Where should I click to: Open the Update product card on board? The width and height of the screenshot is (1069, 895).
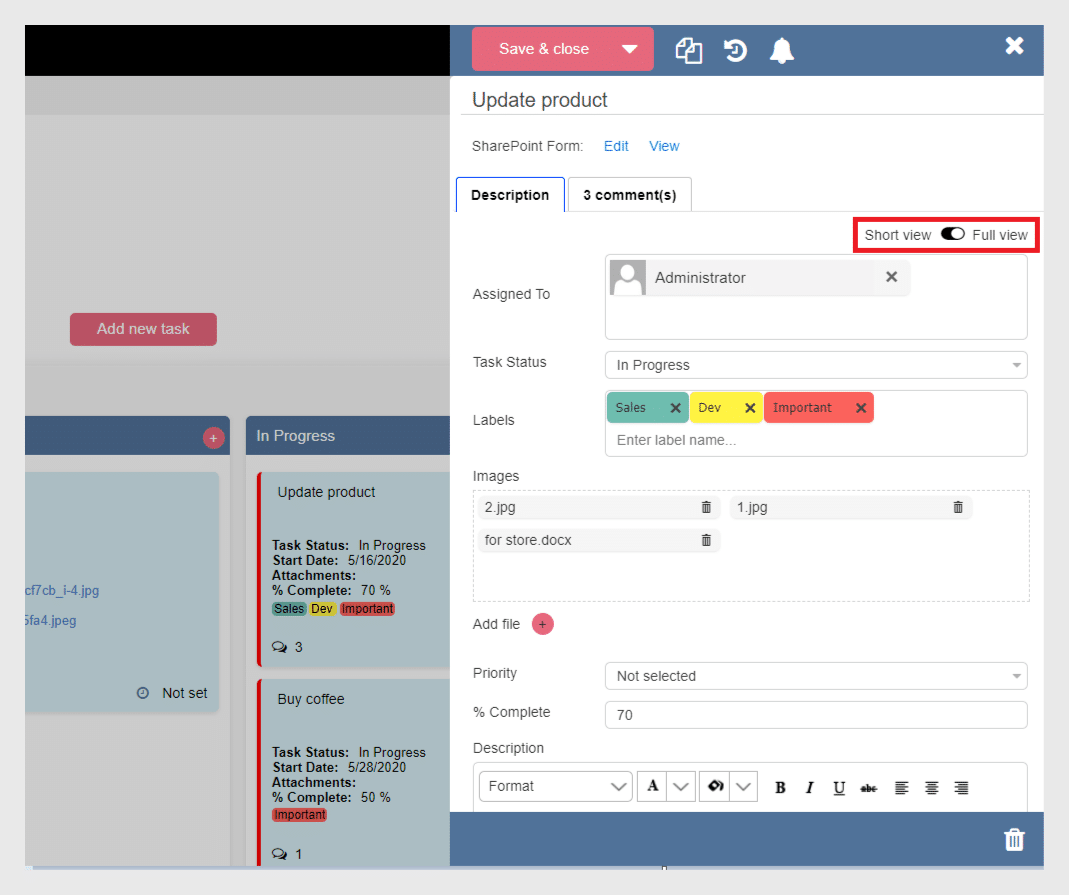click(354, 568)
